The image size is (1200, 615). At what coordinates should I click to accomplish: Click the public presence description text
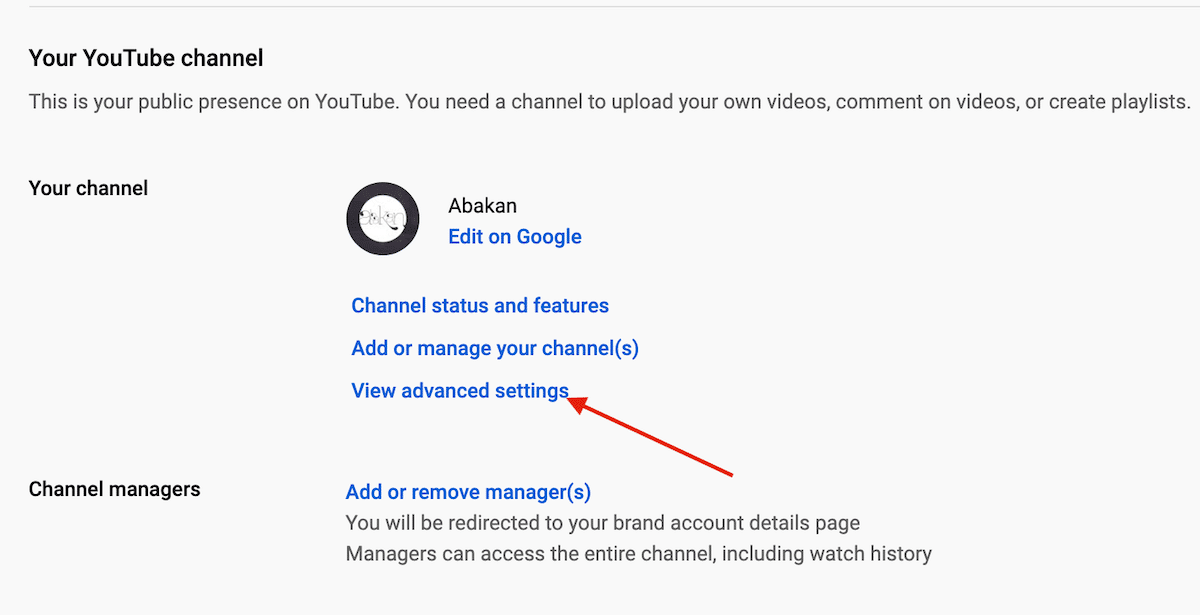[610, 102]
